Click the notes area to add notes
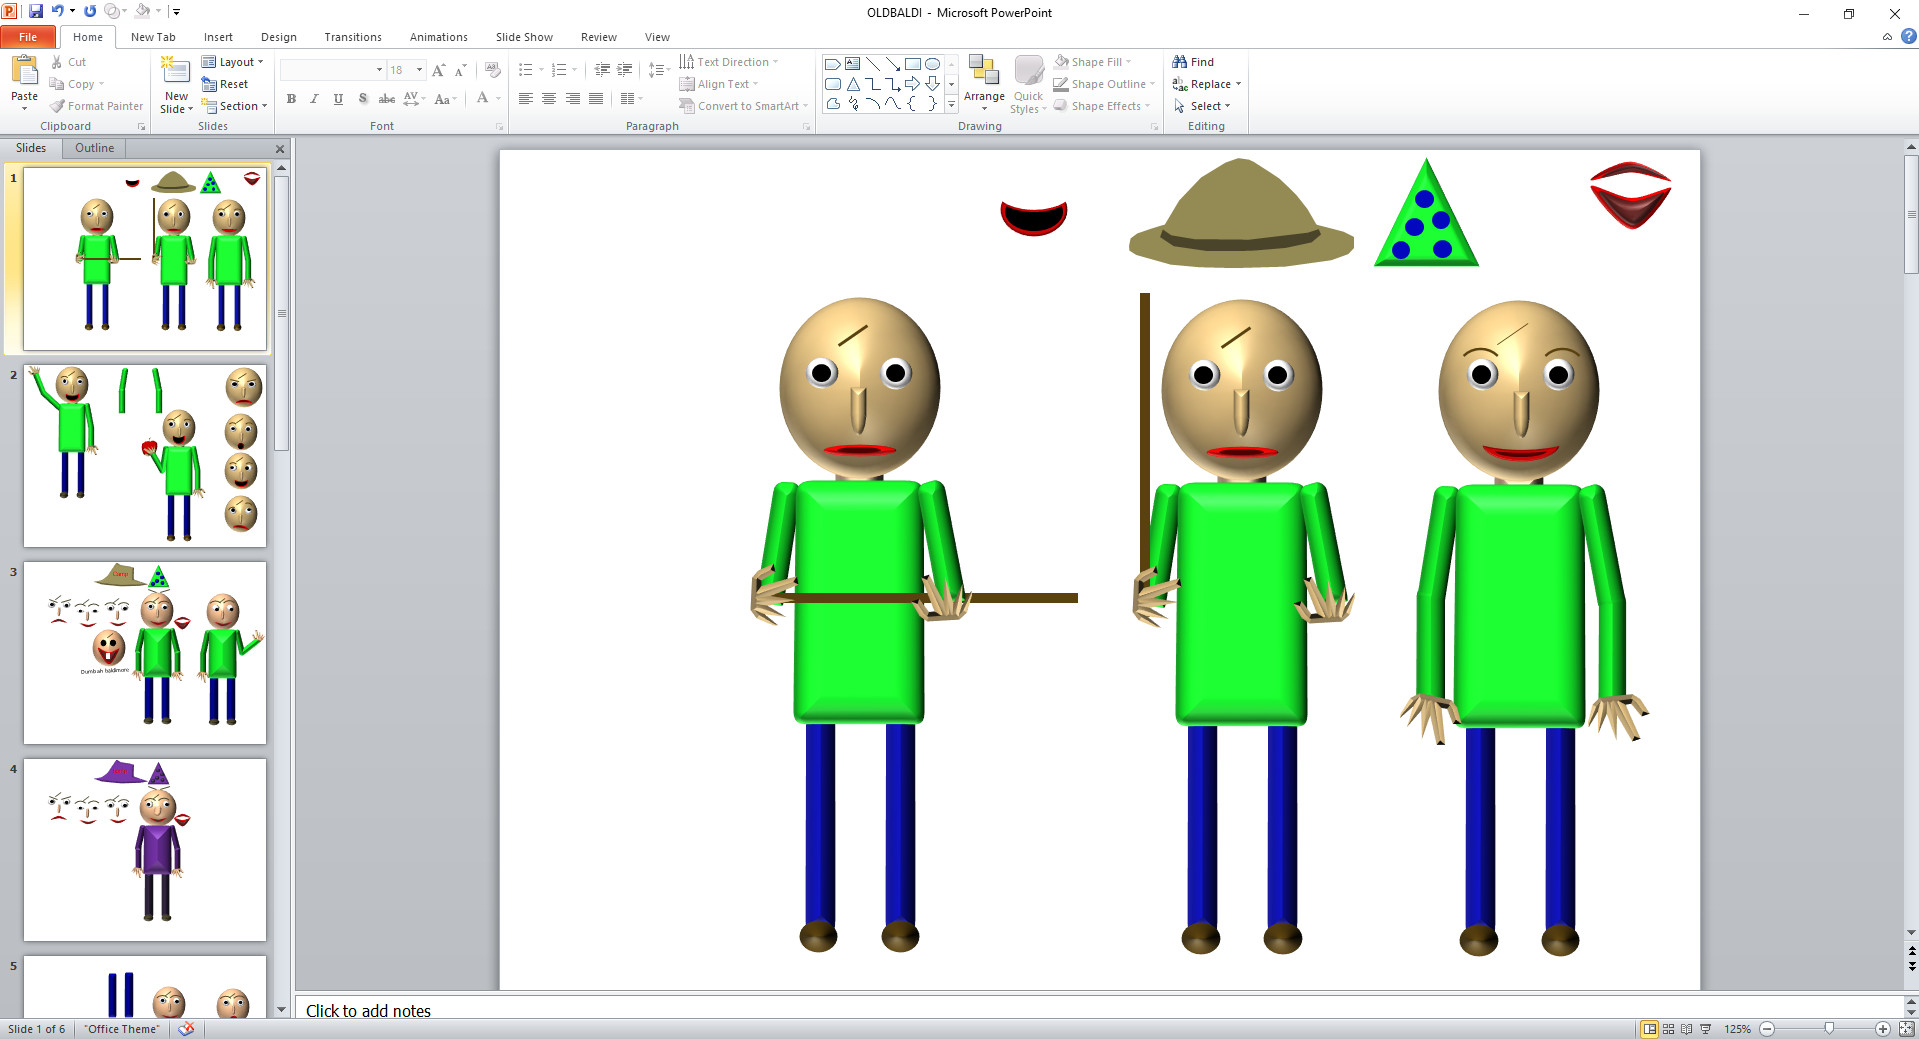The width and height of the screenshot is (1919, 1039). (x=1100, y=1010)
